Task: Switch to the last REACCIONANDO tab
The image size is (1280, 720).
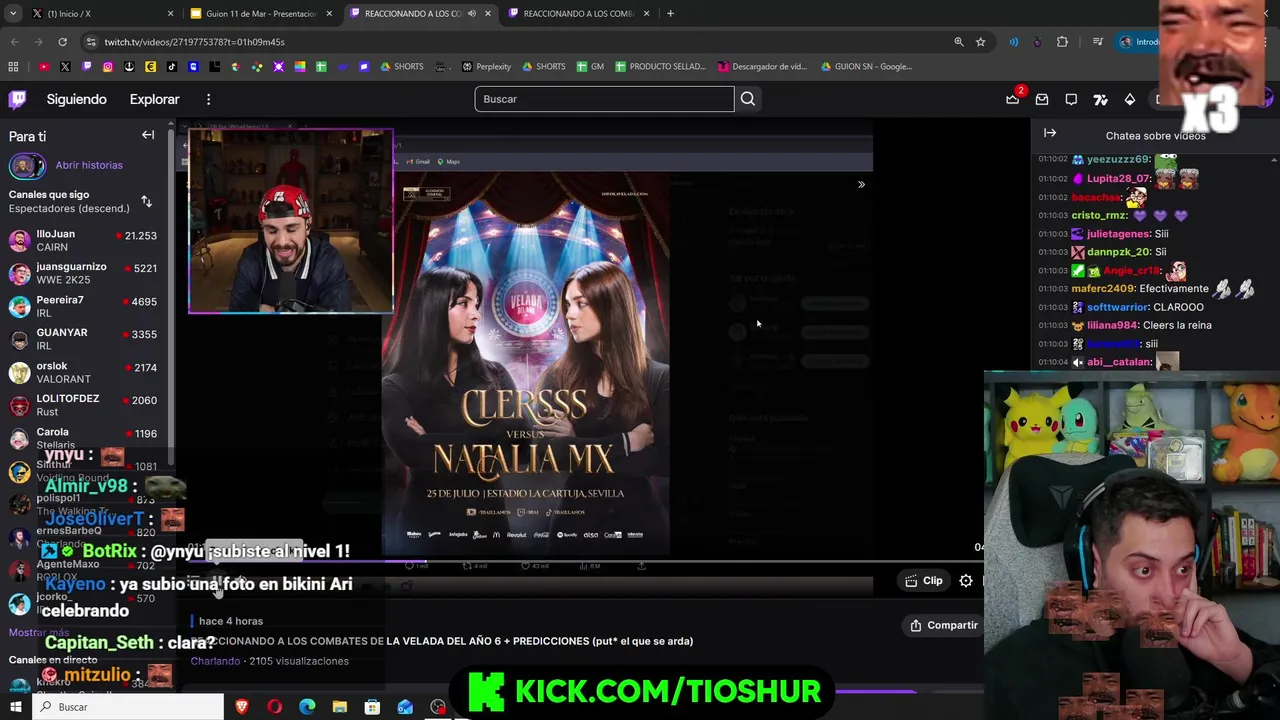Action: pos(579,14)
